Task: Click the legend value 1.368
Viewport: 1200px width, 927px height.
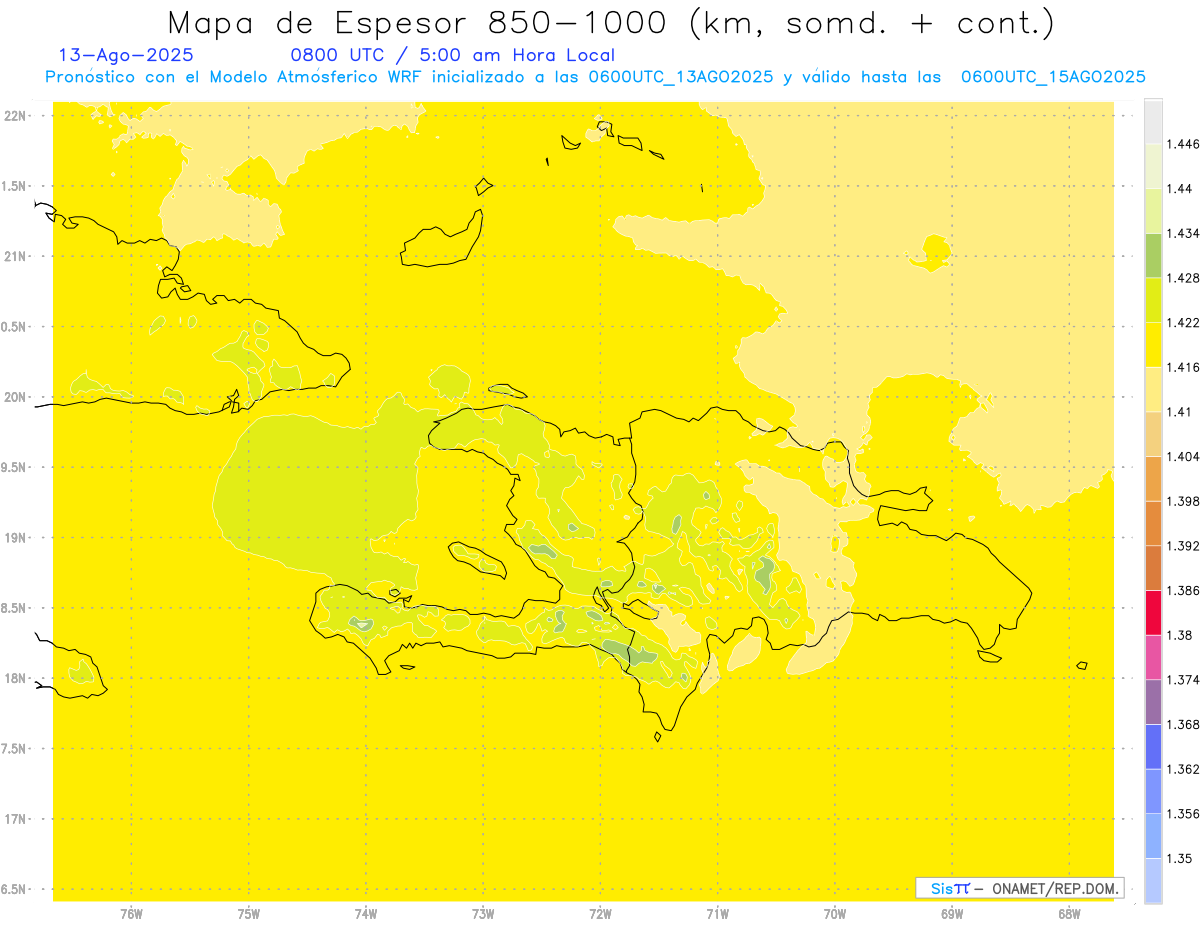Action: pos(1183,724)
